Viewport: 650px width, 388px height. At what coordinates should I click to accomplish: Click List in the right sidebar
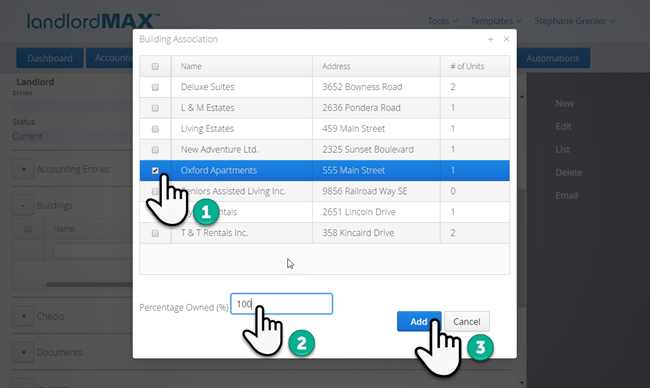[563, 149]
